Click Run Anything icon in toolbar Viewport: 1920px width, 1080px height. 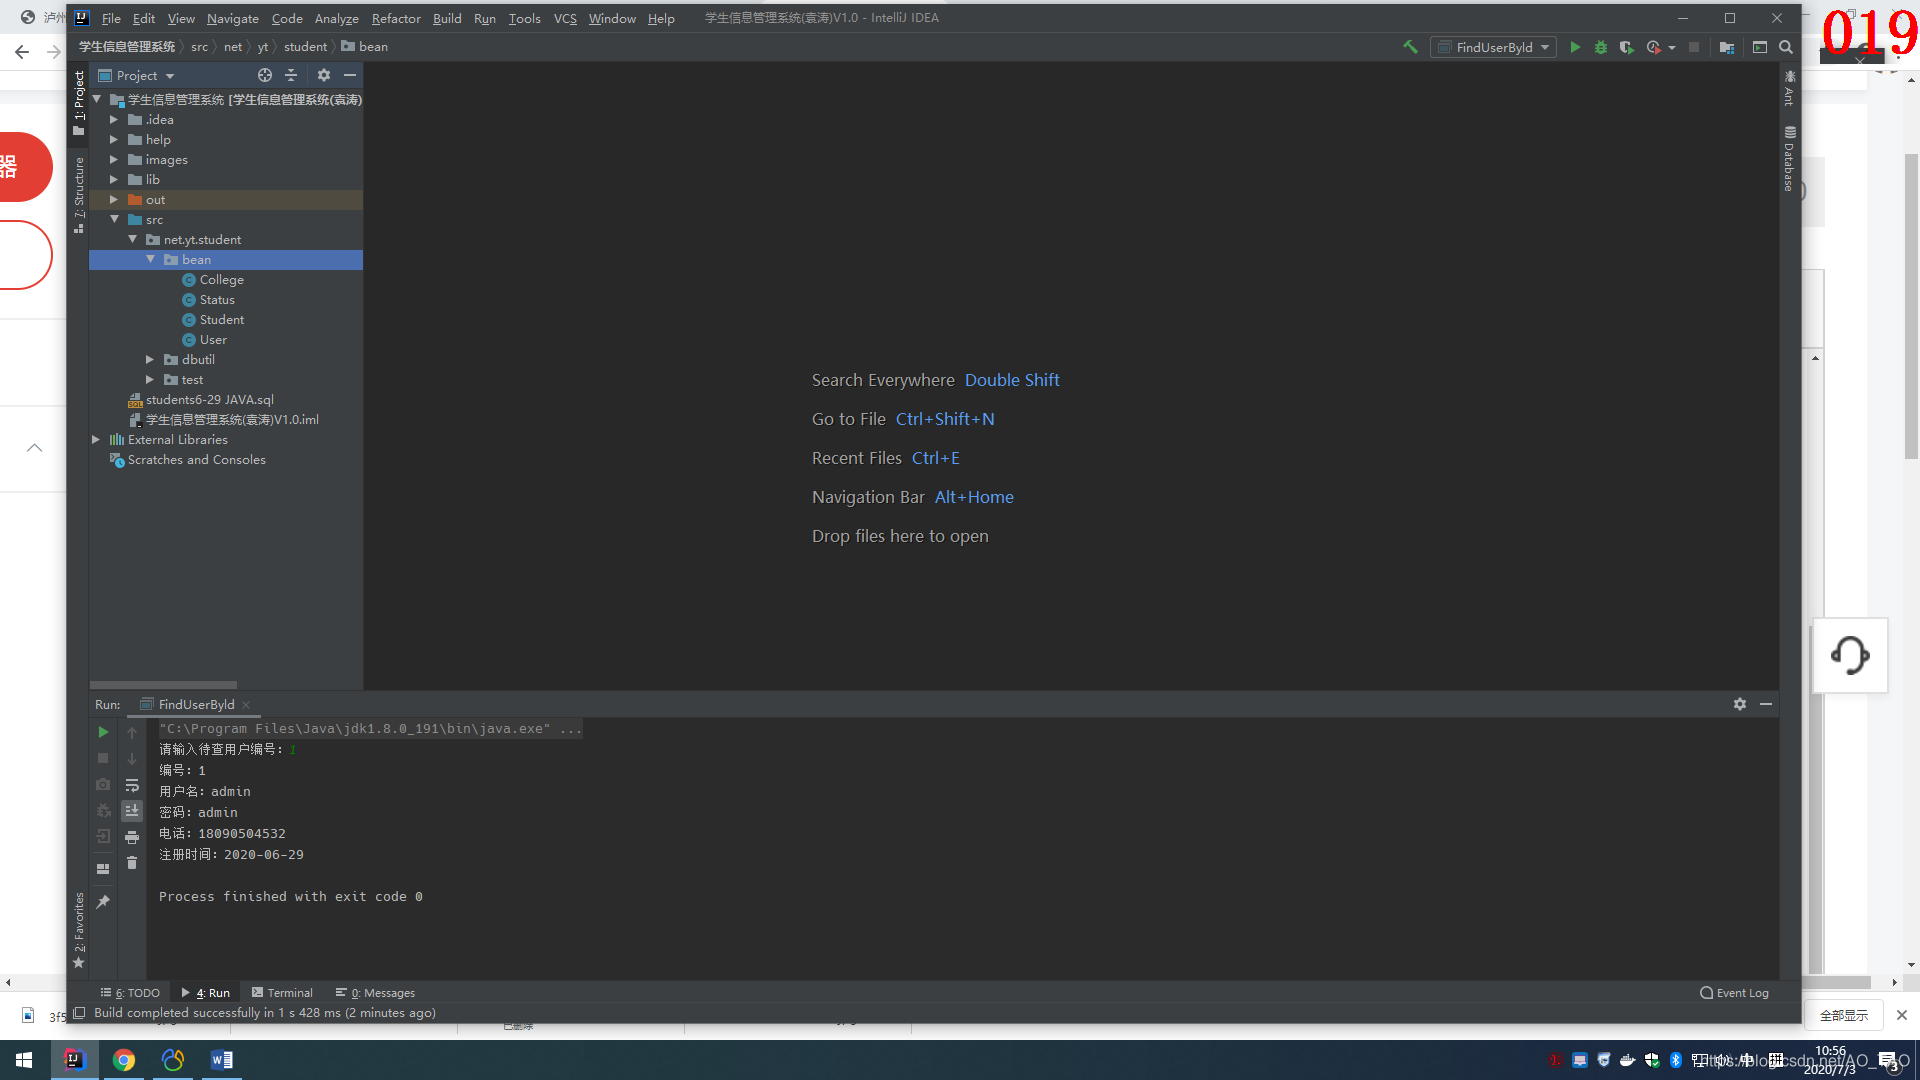tap(1760, 47)
